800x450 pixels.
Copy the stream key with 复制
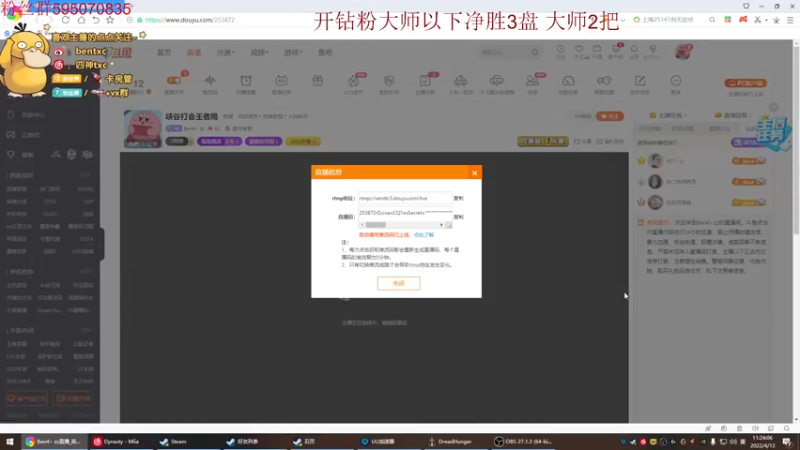click(x=459, y=217)
